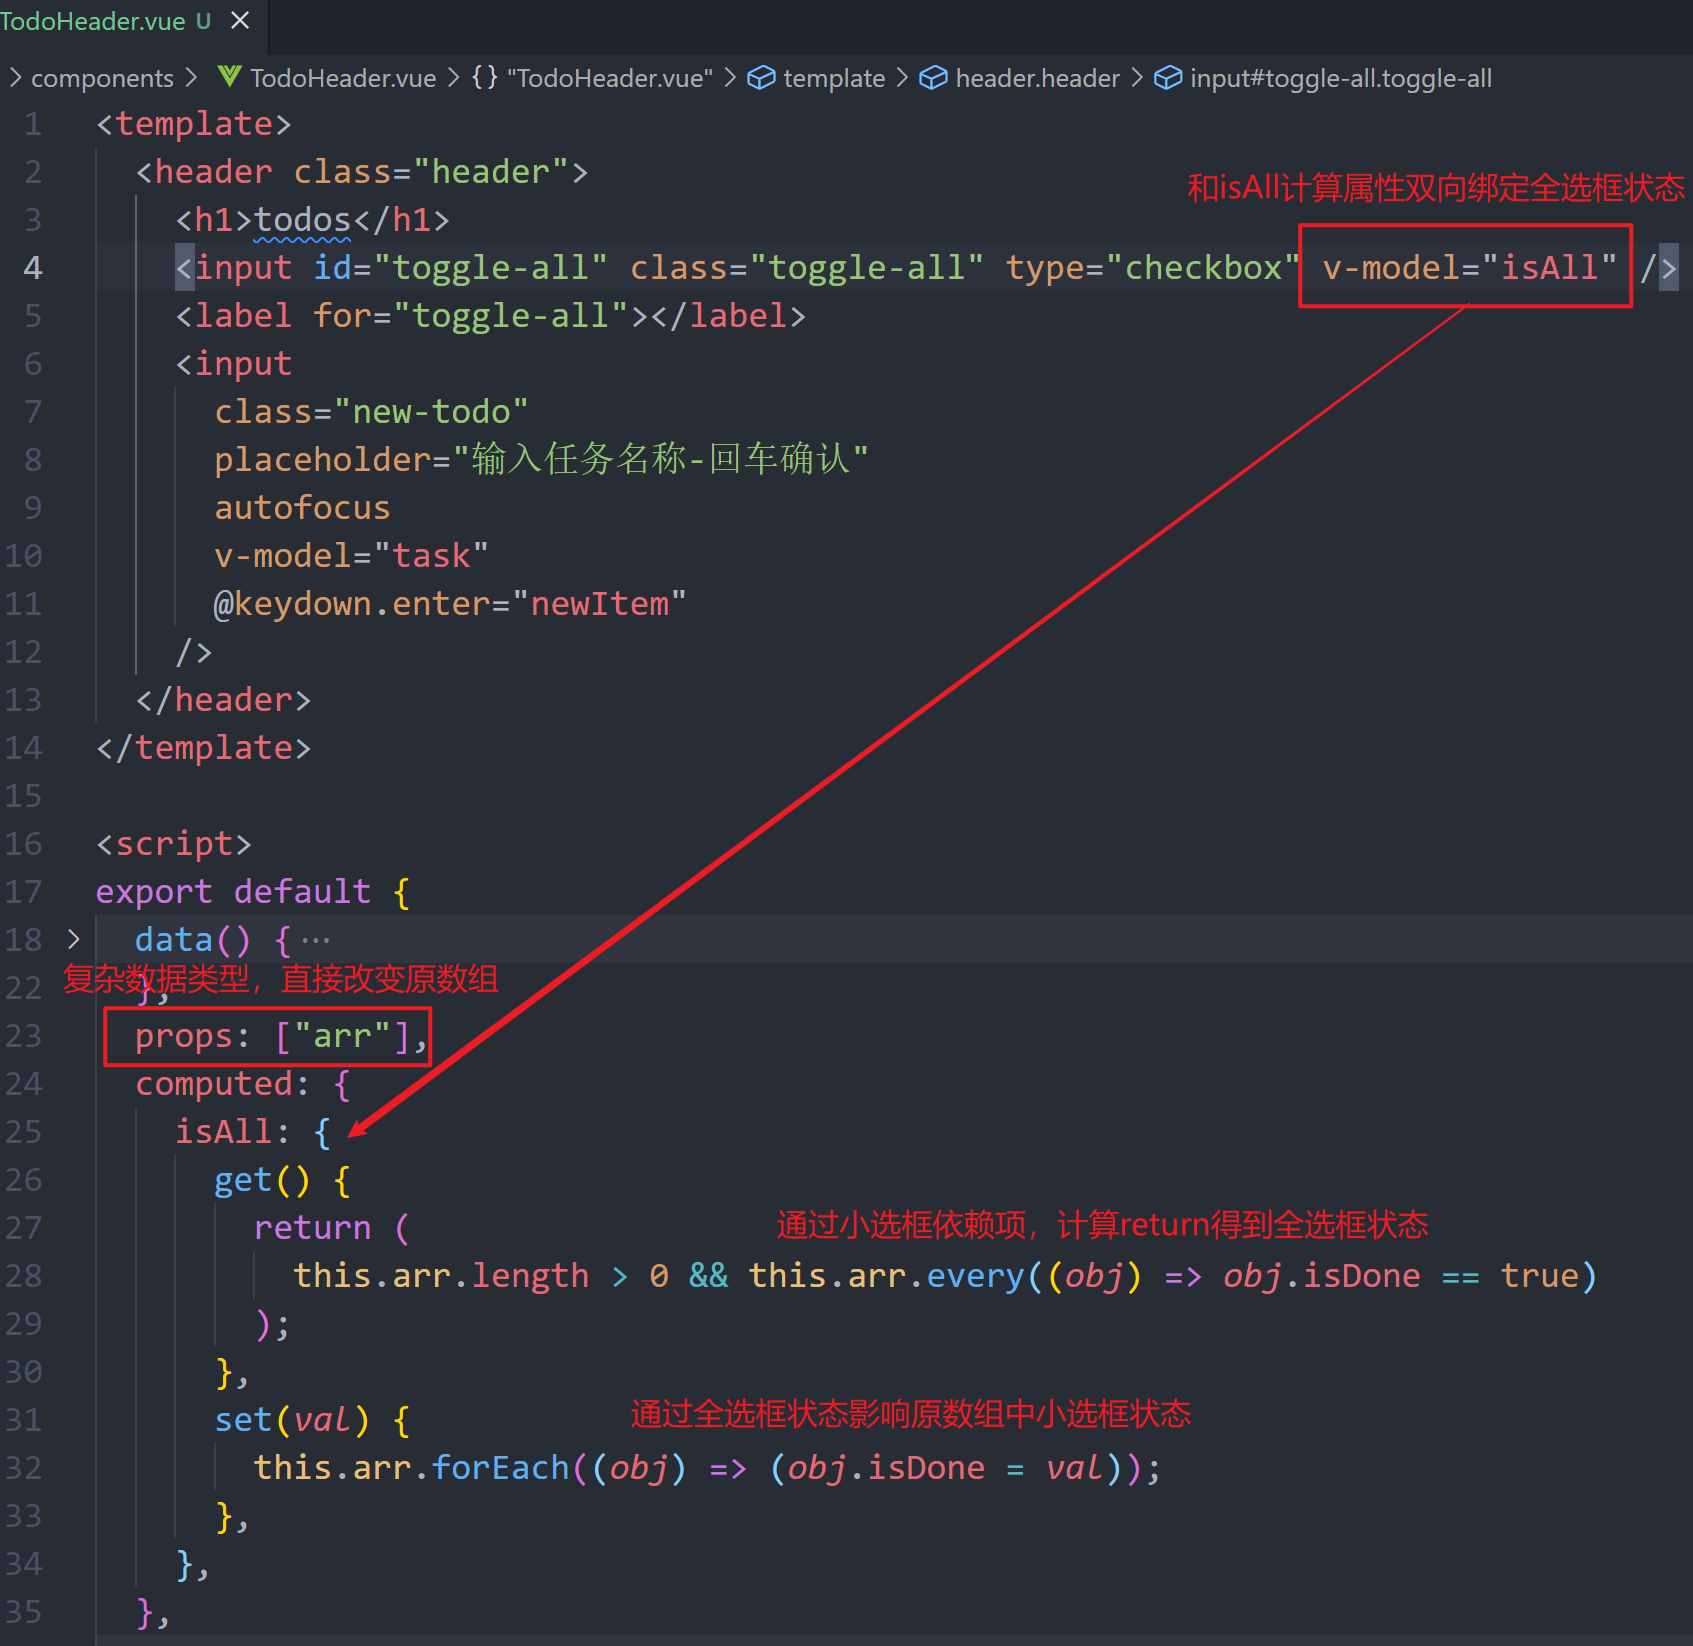The width and height of the screenshot is (1693, 1646).
Task: Click the Vue logo icon in breadcrumb
Action: [229, 77]
